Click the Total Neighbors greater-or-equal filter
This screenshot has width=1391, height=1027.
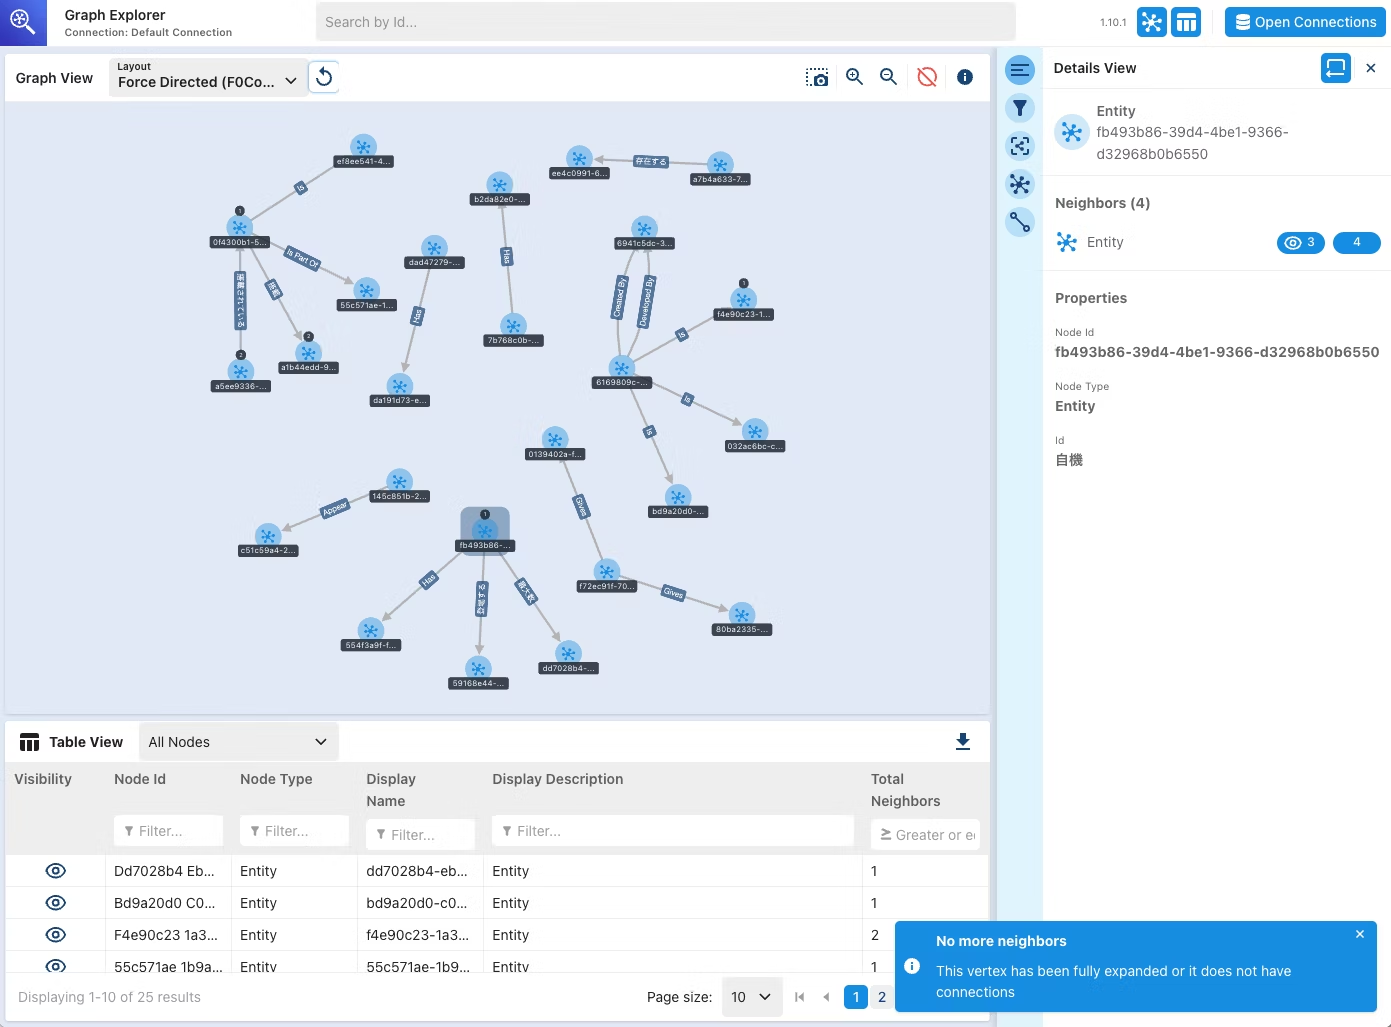925,835
